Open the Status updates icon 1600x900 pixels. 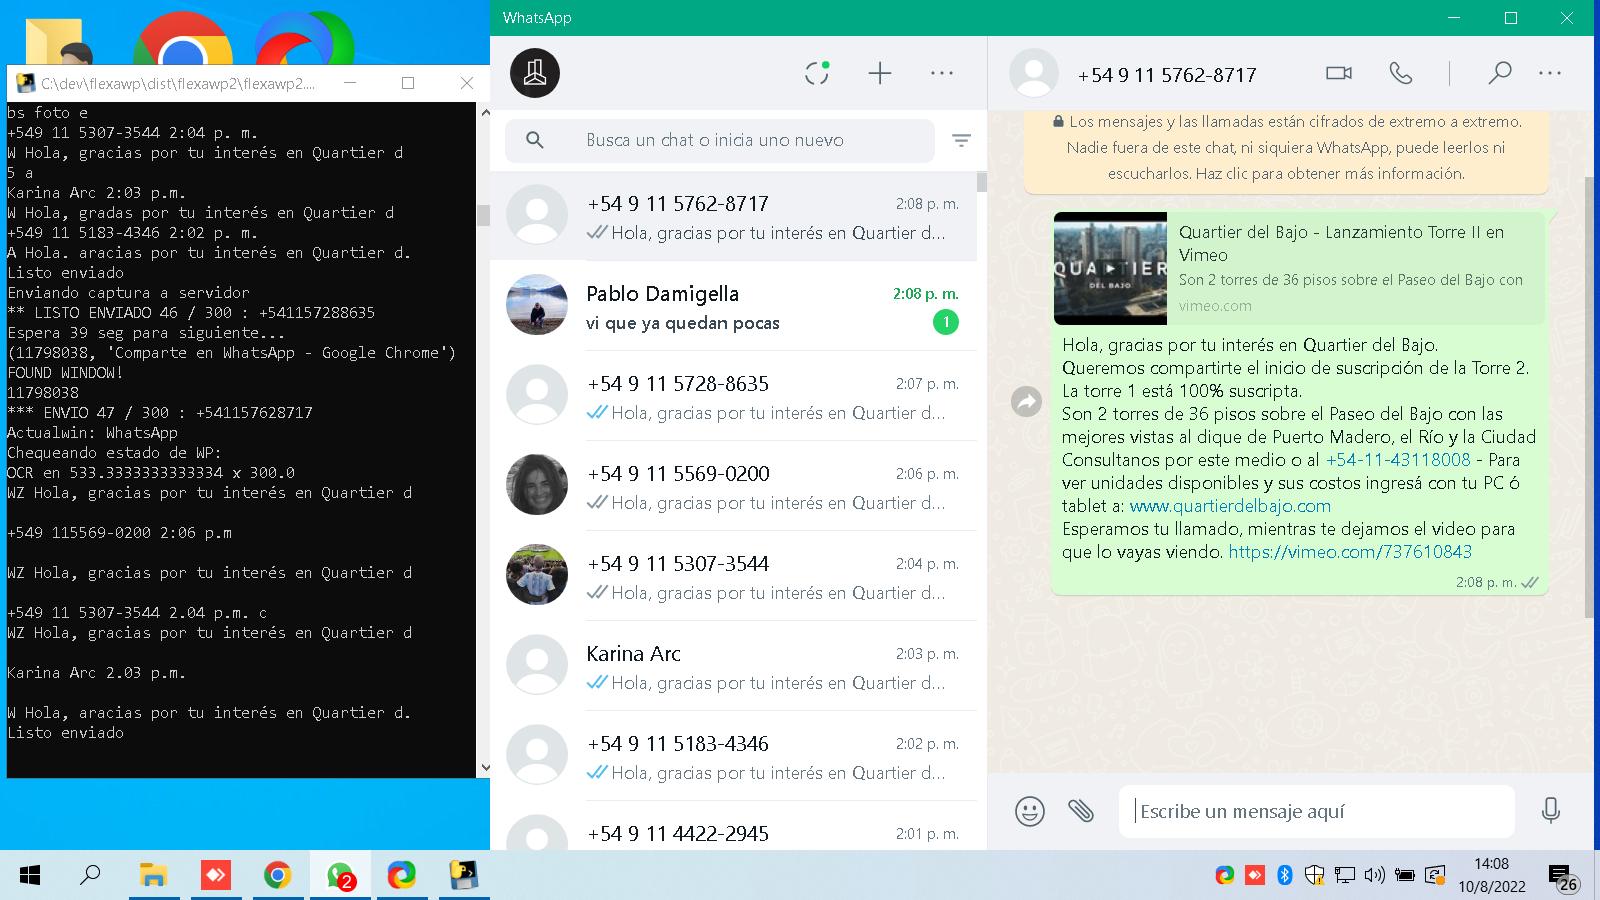tap(817, 73)
